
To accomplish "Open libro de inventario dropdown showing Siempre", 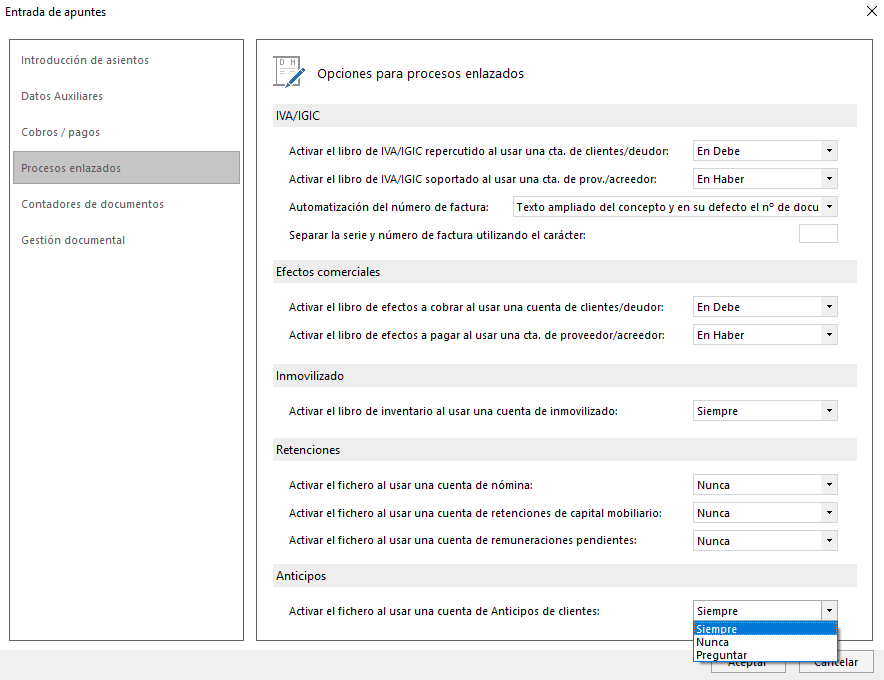I will tap(765, 411).
